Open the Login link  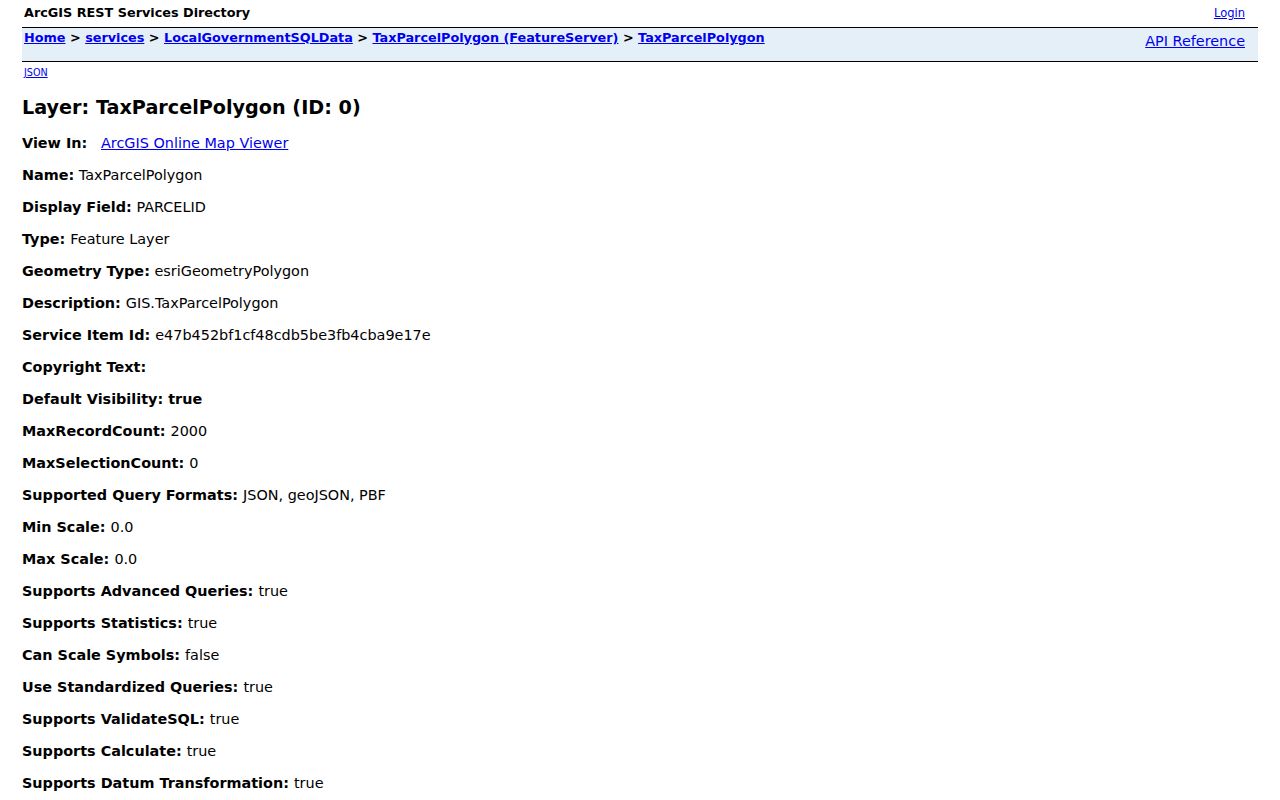click(x=1229, y=13)
